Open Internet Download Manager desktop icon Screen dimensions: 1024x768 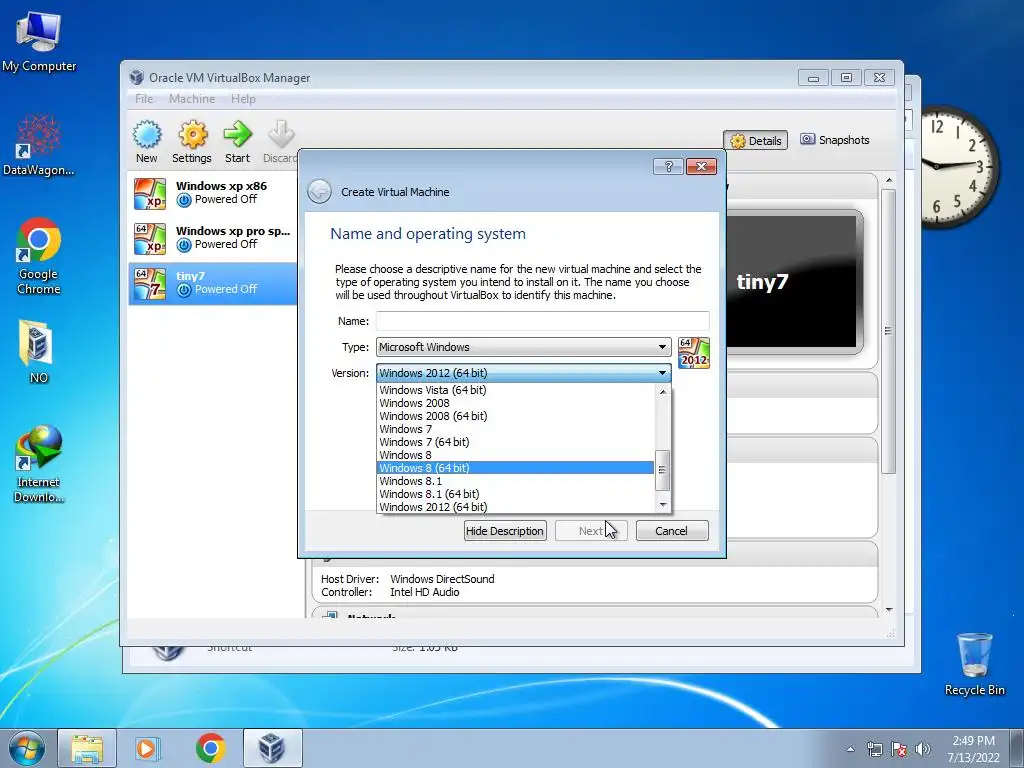tap(39, 464)
